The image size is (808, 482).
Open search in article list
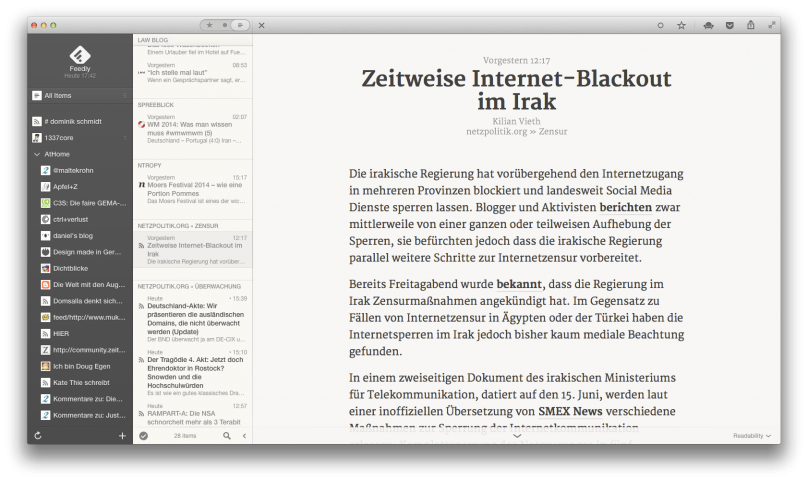coord(227,436)
